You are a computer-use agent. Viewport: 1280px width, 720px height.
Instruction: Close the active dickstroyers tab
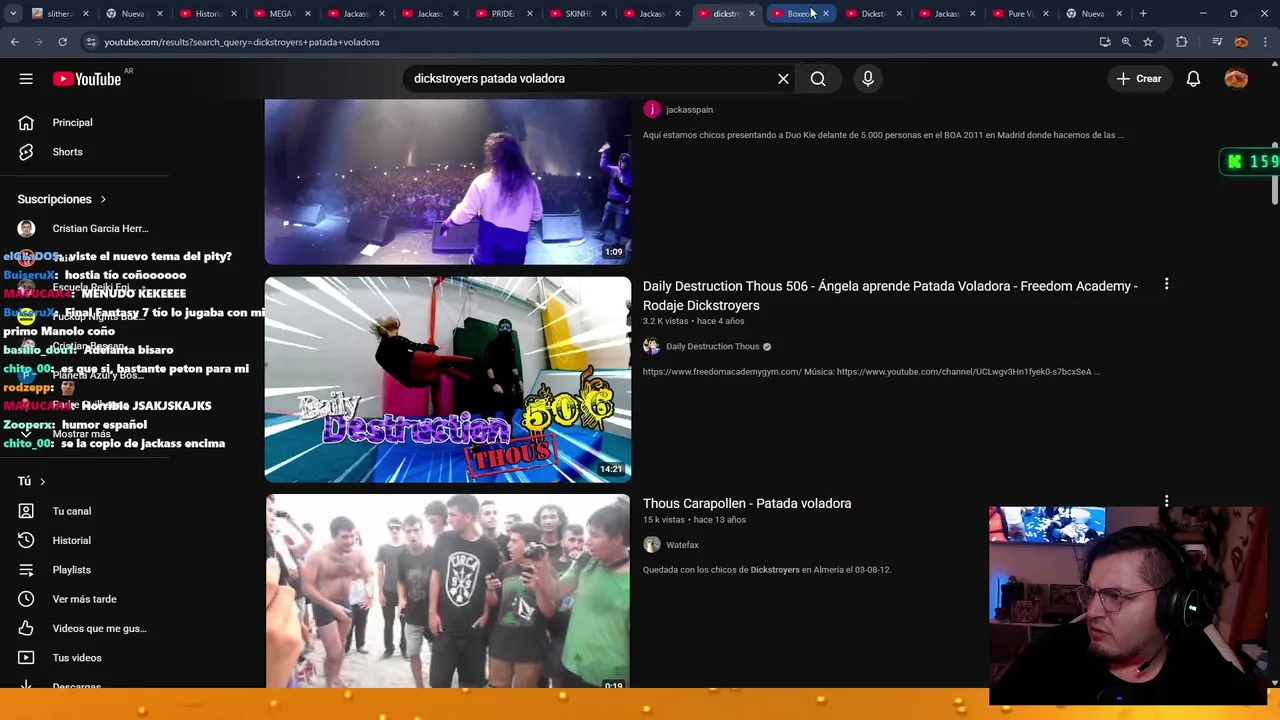coord(751,13)
